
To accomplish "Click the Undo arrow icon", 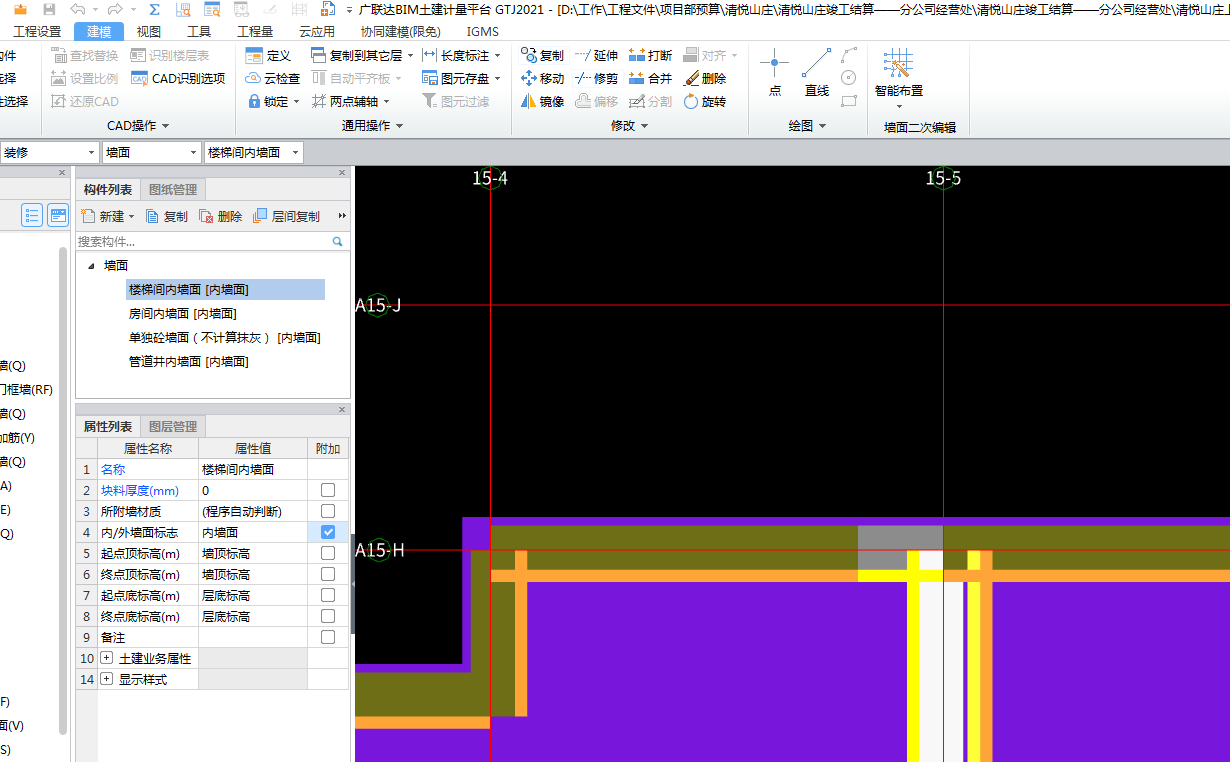I will click(78, 9).
